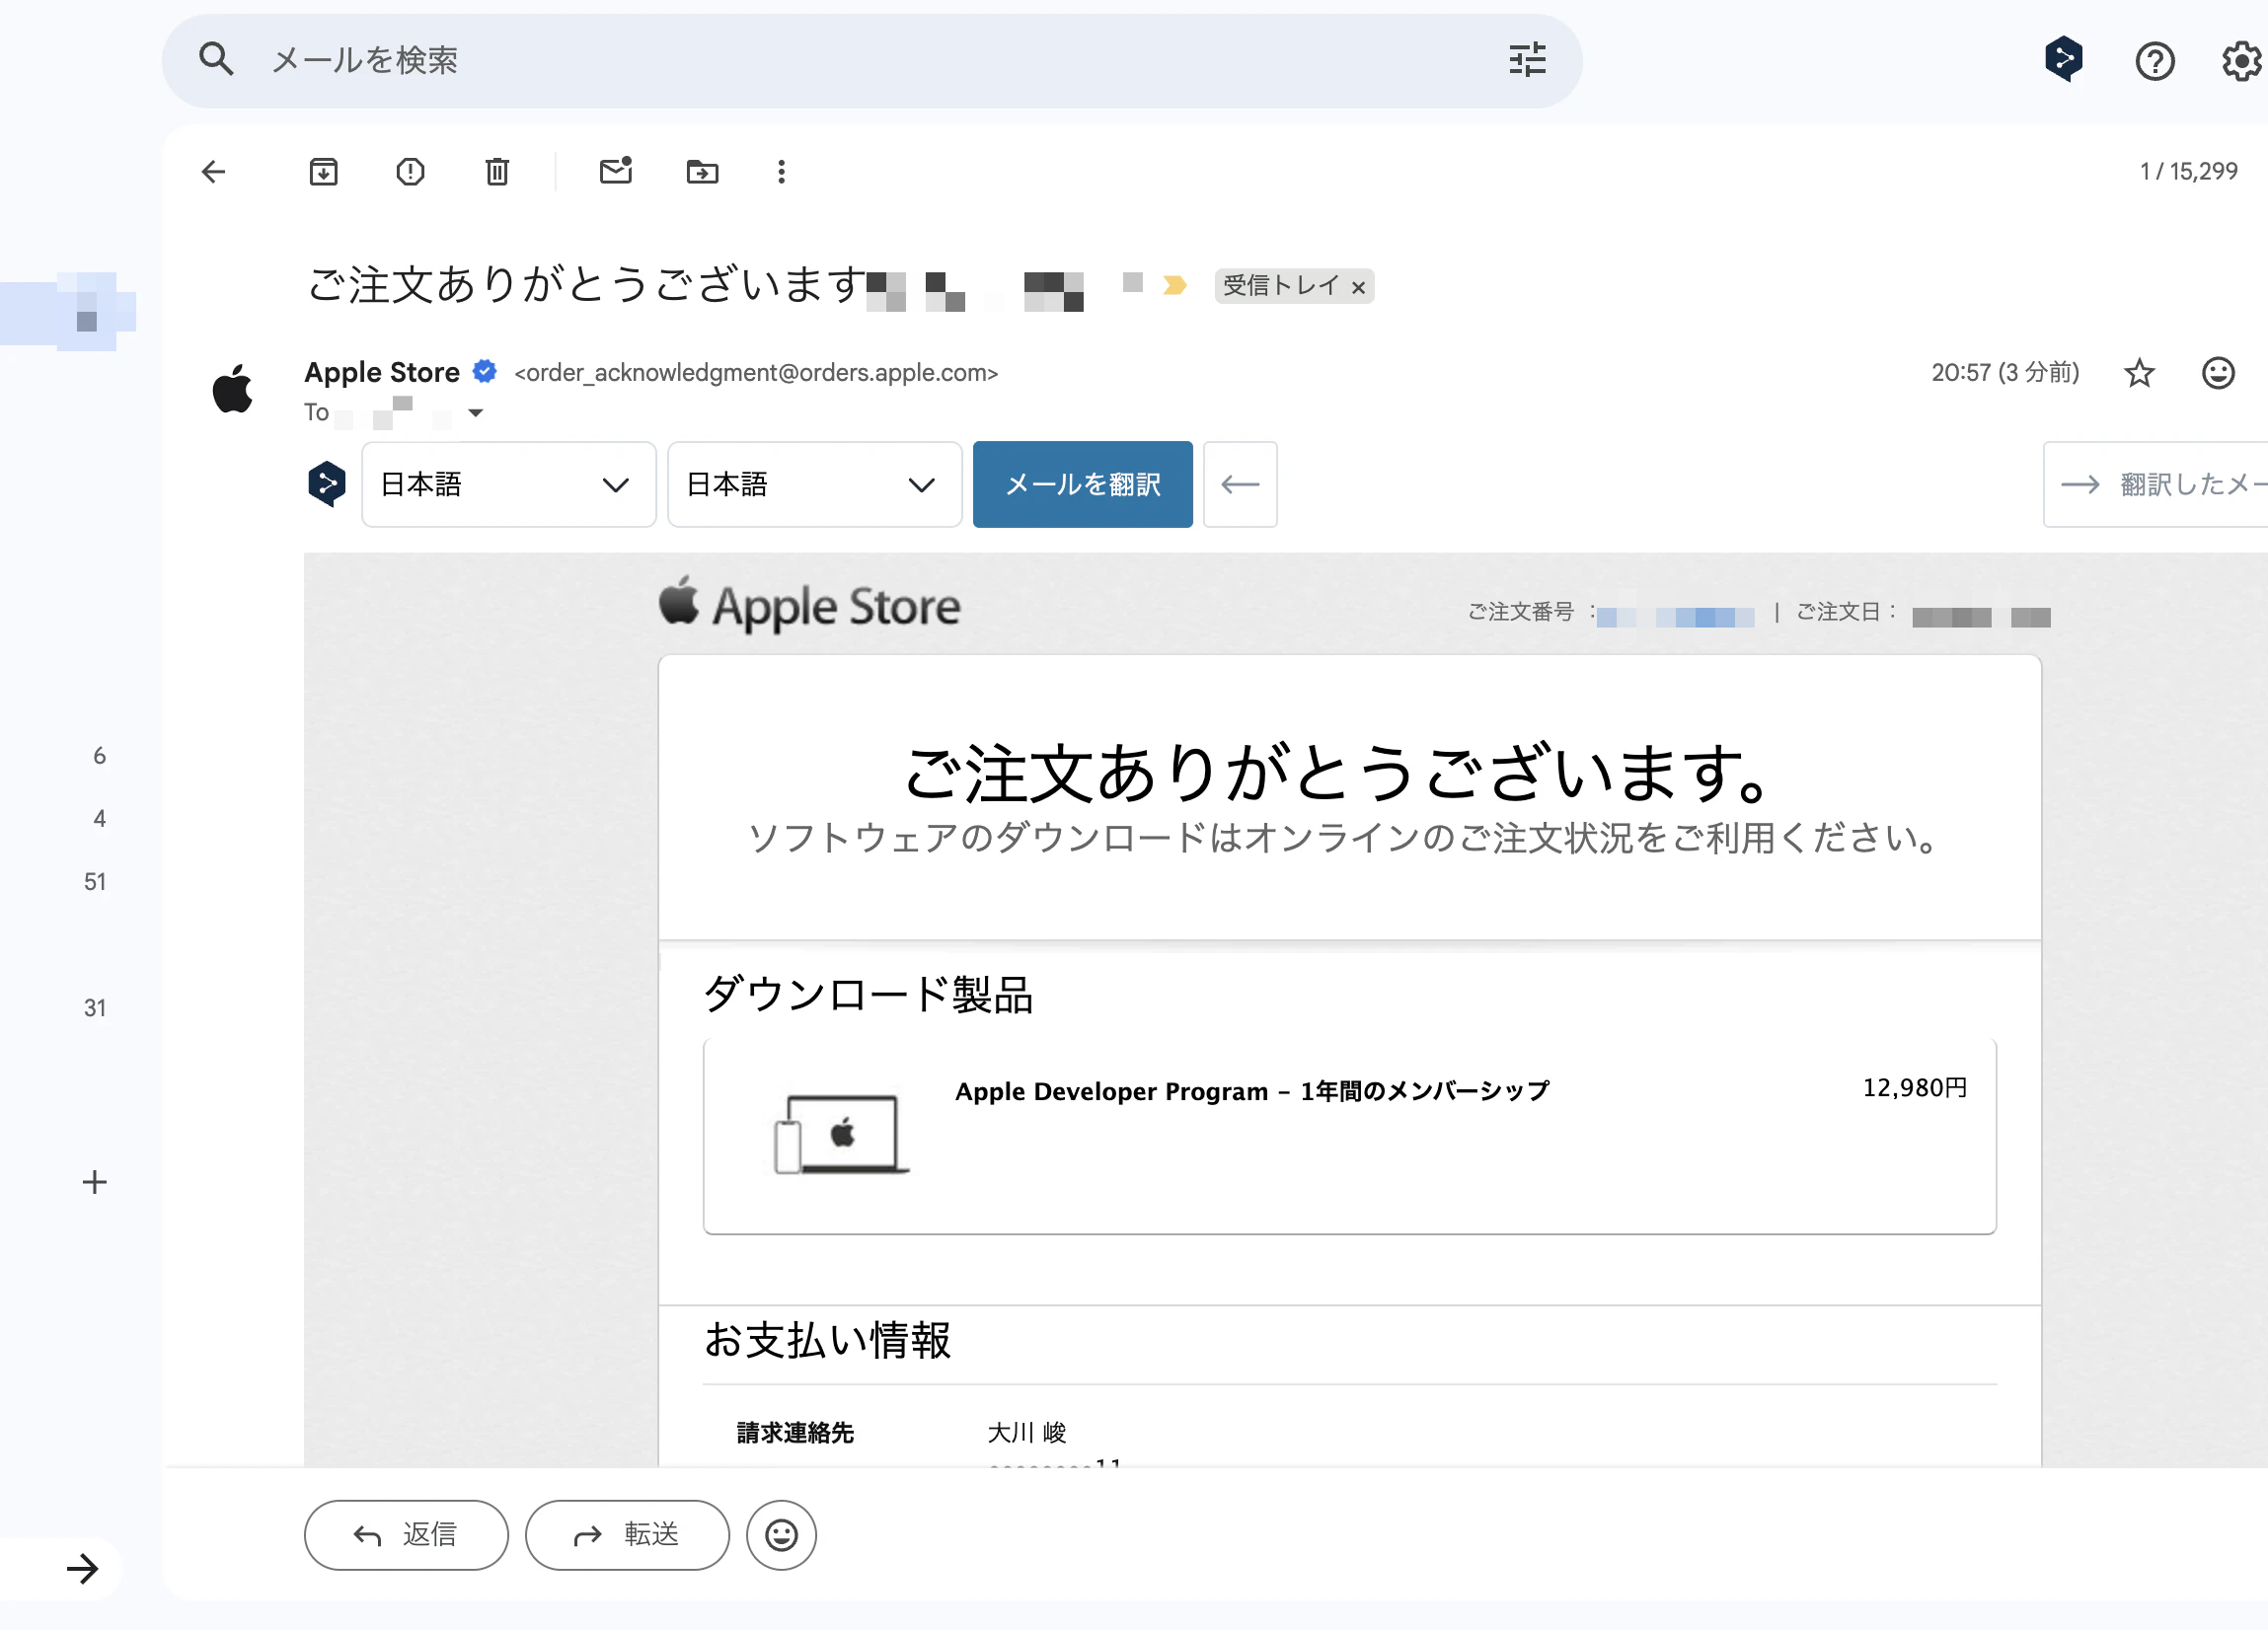Mark email as unread
Screen dimensions: 2268x1630
616,171
